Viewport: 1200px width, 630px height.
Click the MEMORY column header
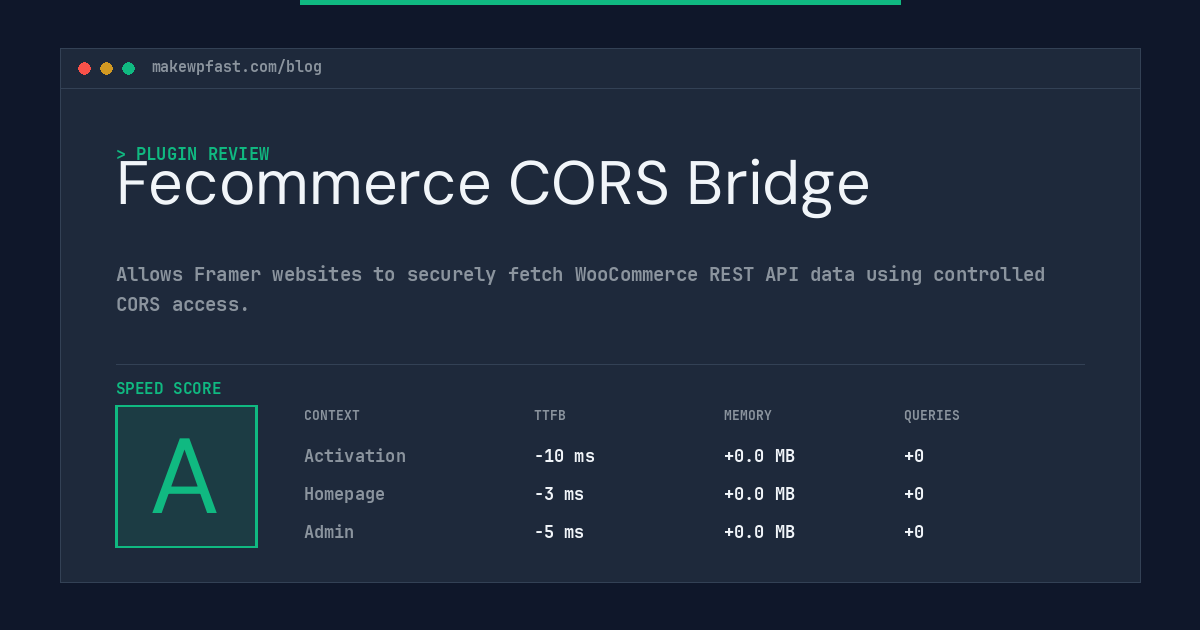[x=748, y=416]
